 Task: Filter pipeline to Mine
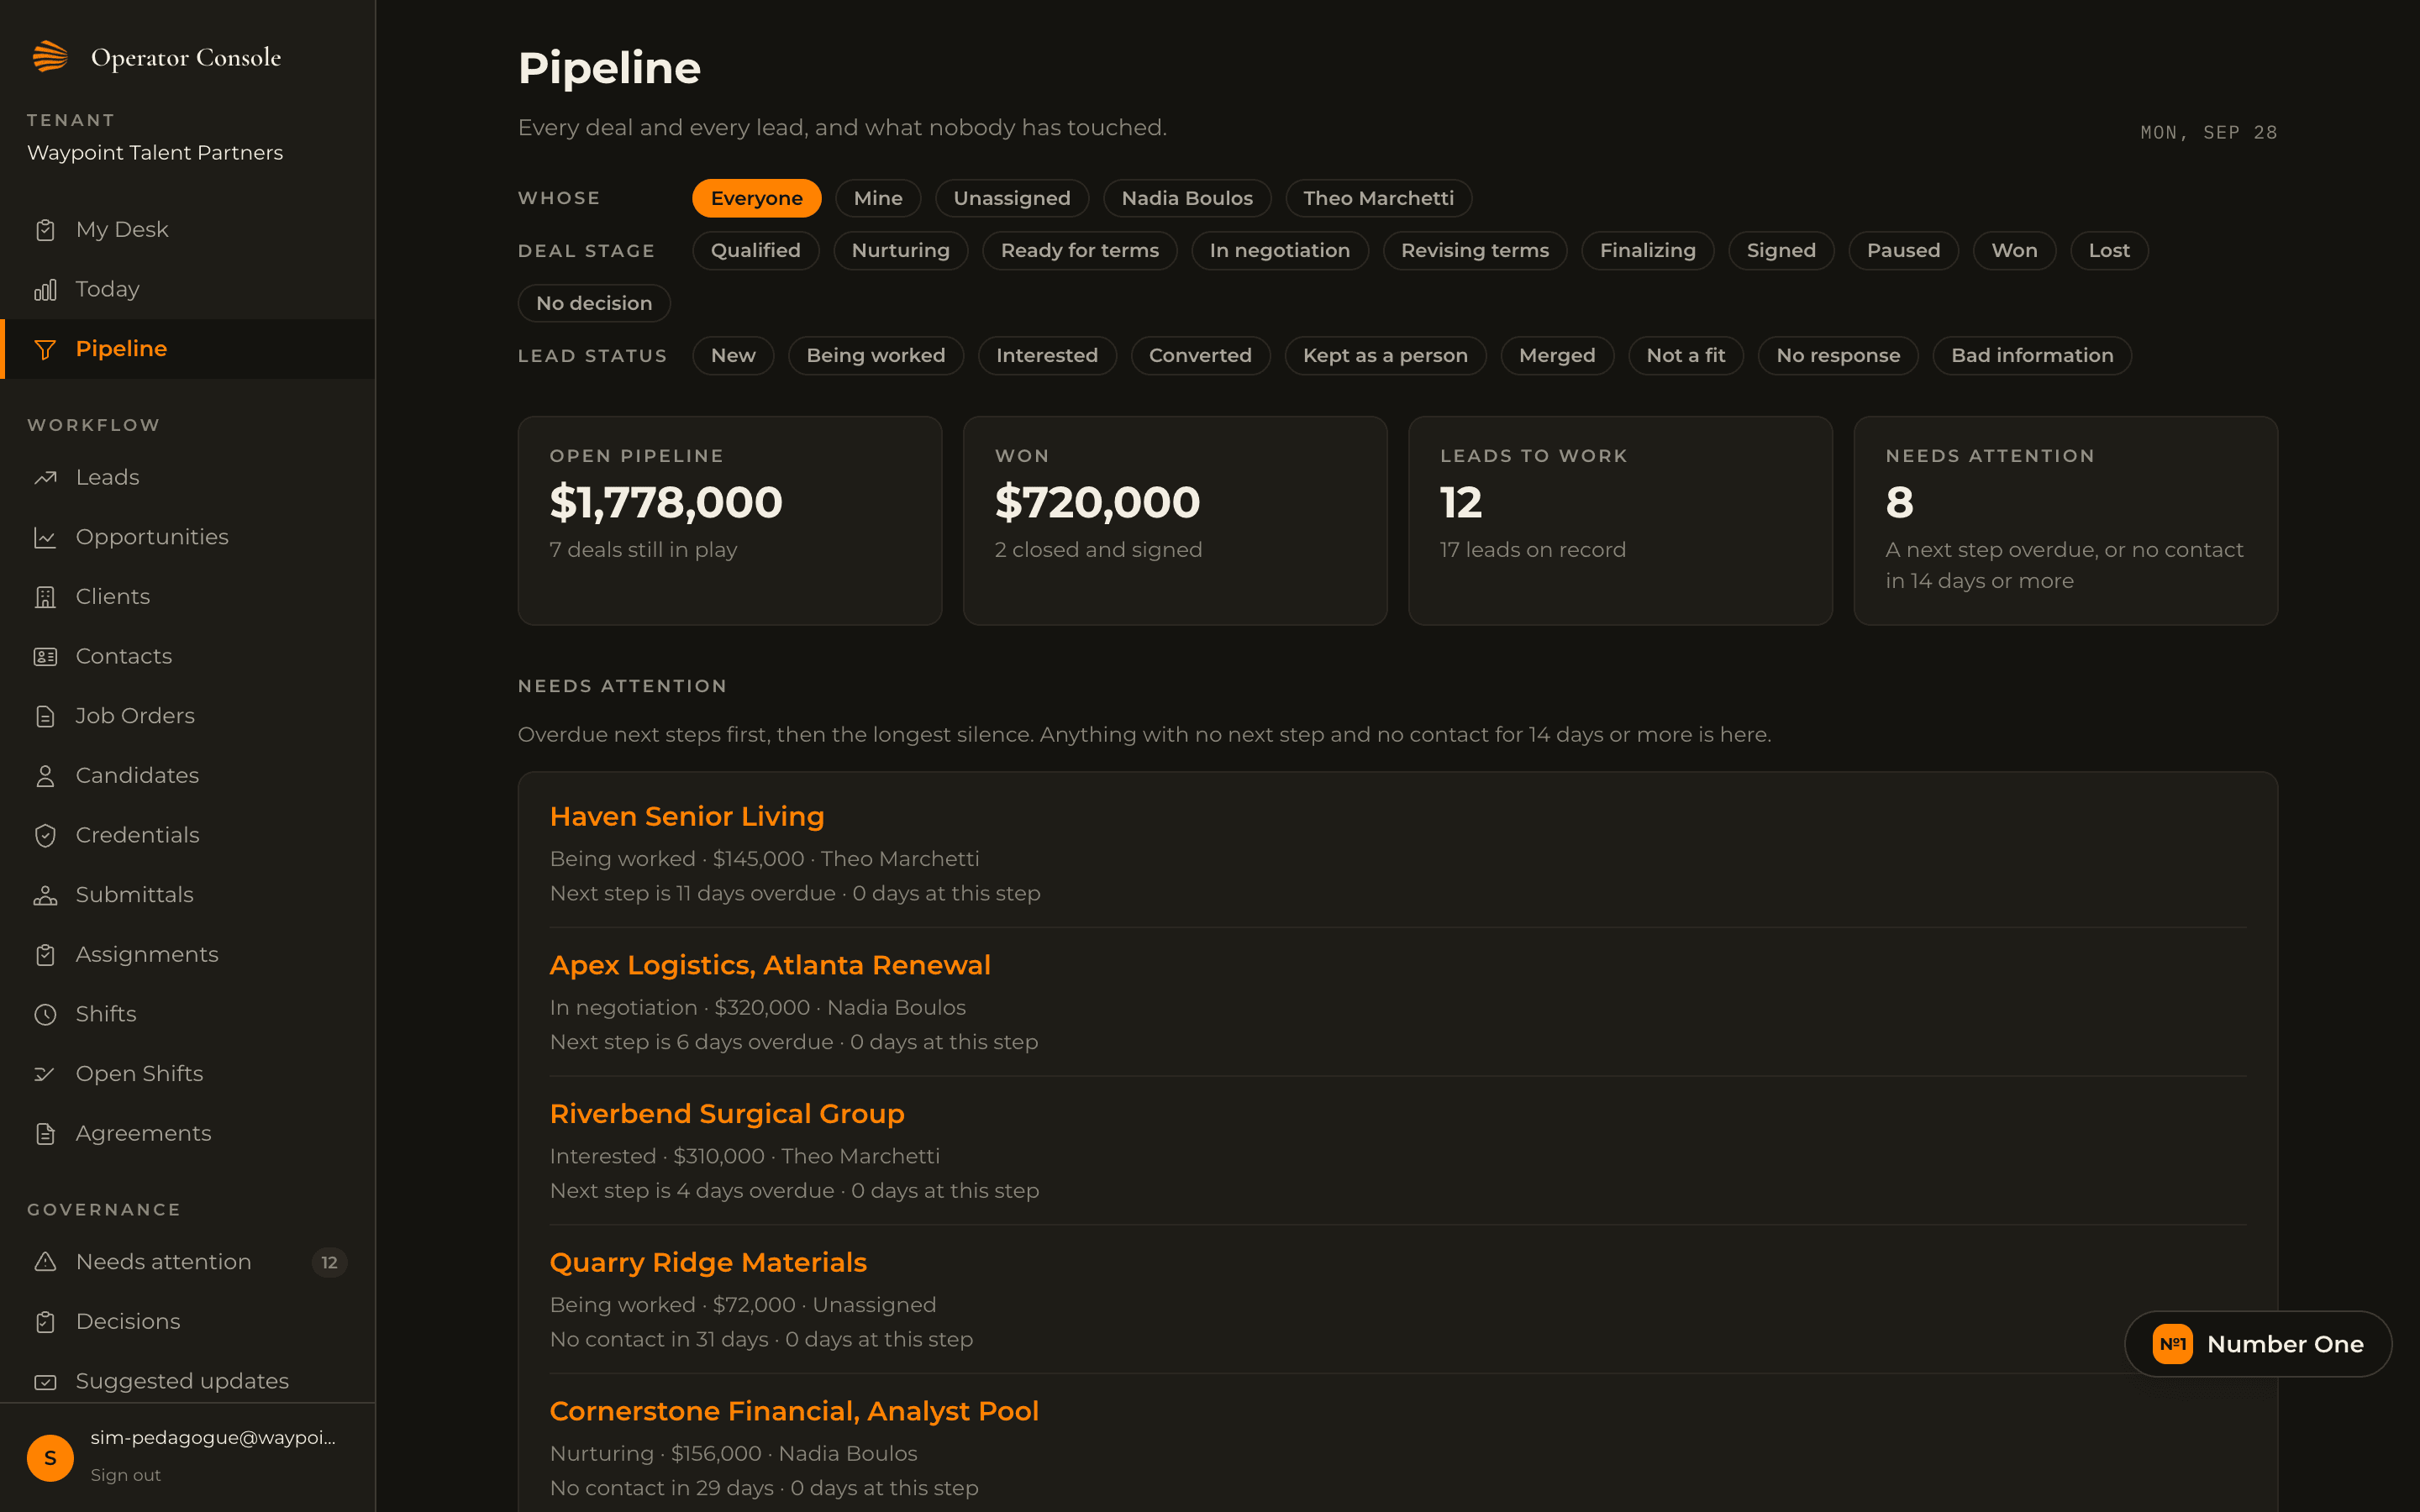coord(878,198)
